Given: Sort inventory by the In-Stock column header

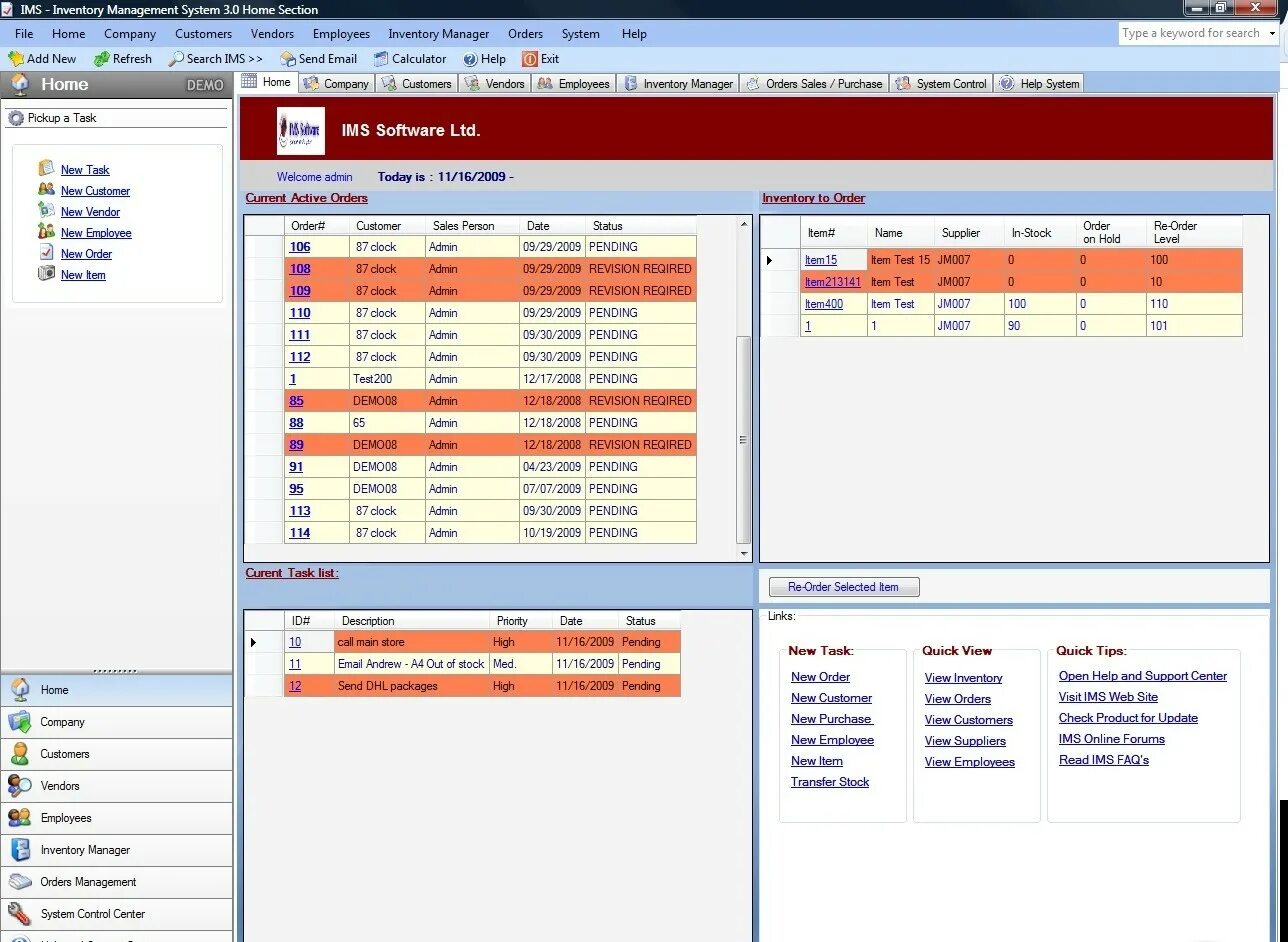Looking at the screenshot, I should (1040, 232).
